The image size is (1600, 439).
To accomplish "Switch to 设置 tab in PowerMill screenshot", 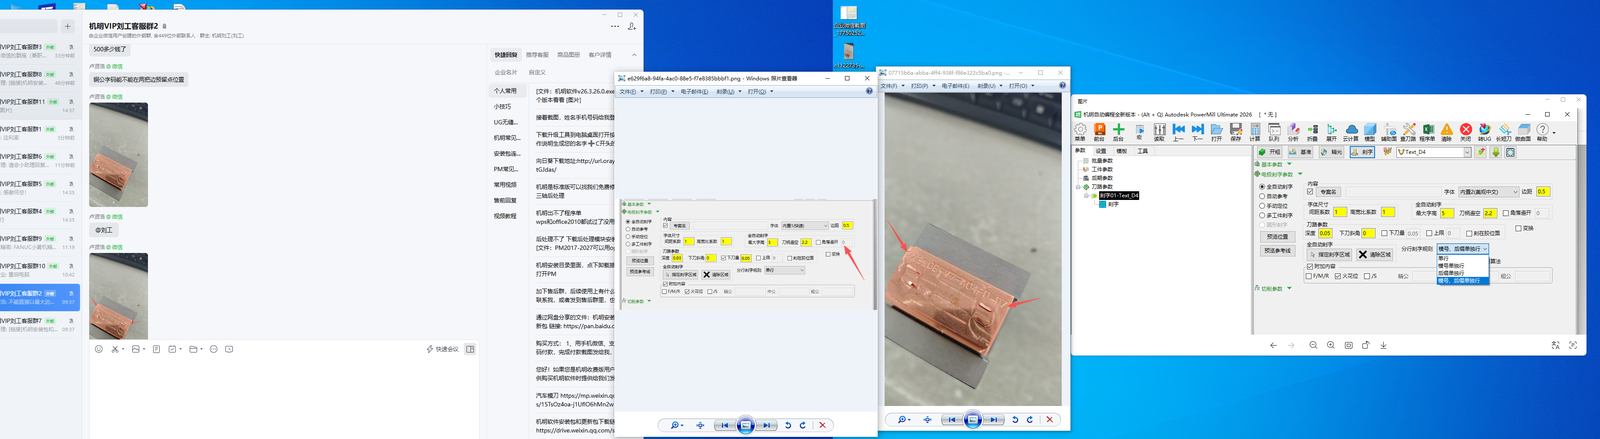I will click(x=1101, y=151).
